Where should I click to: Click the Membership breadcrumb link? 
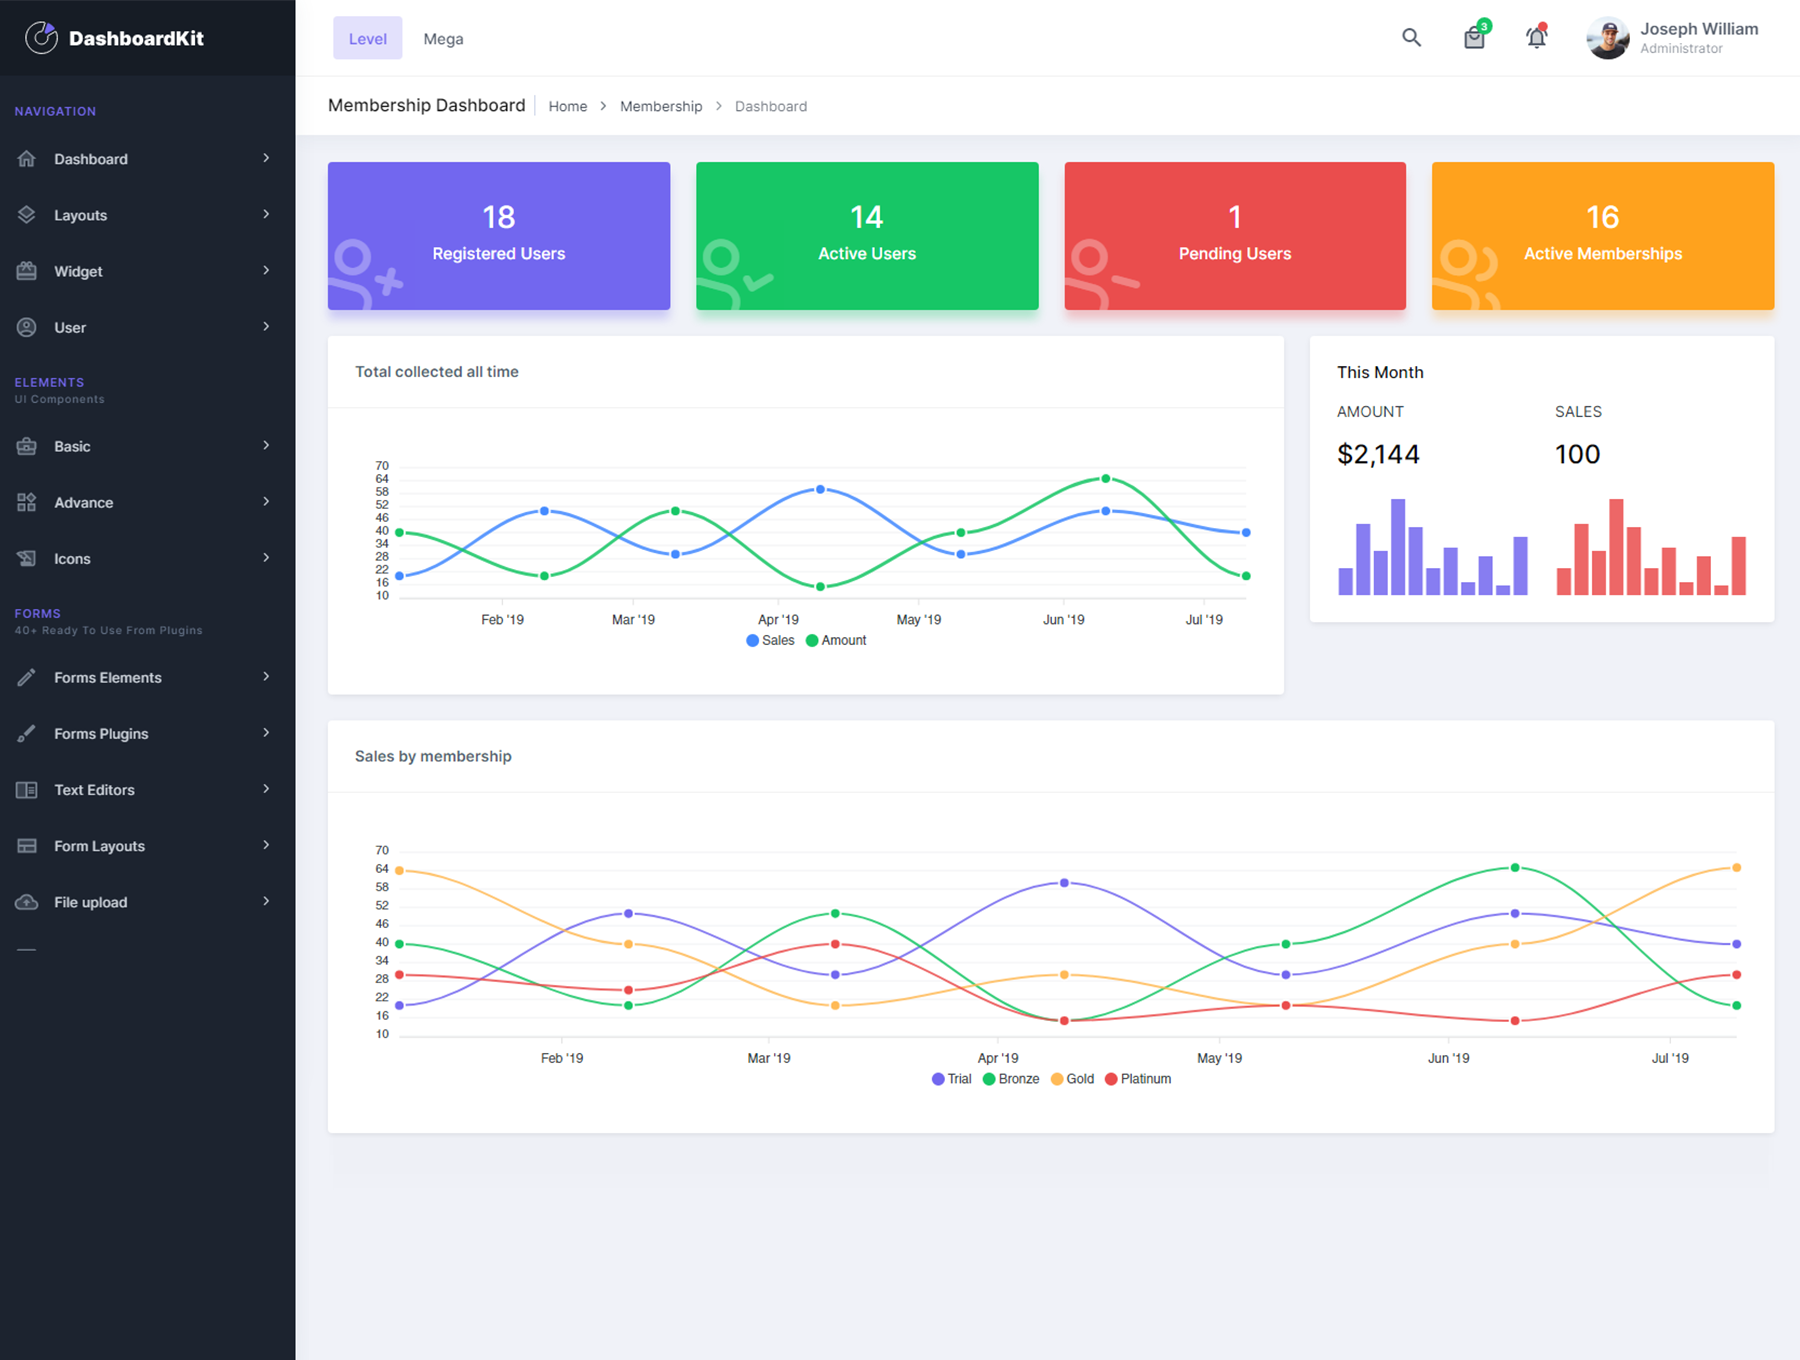[660, 106]
